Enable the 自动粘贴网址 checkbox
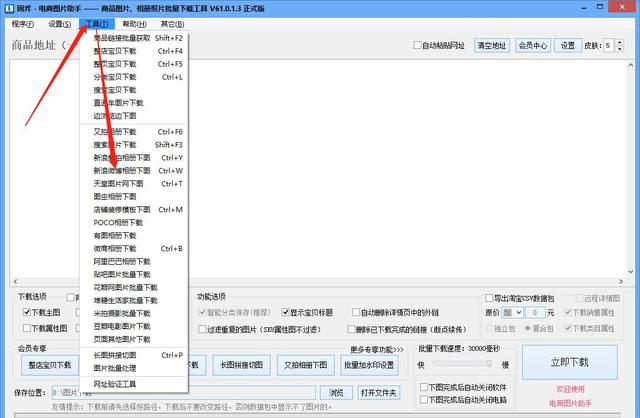Image resolution: width=640 pixels, height=418 pixels. tap(419, 46)
